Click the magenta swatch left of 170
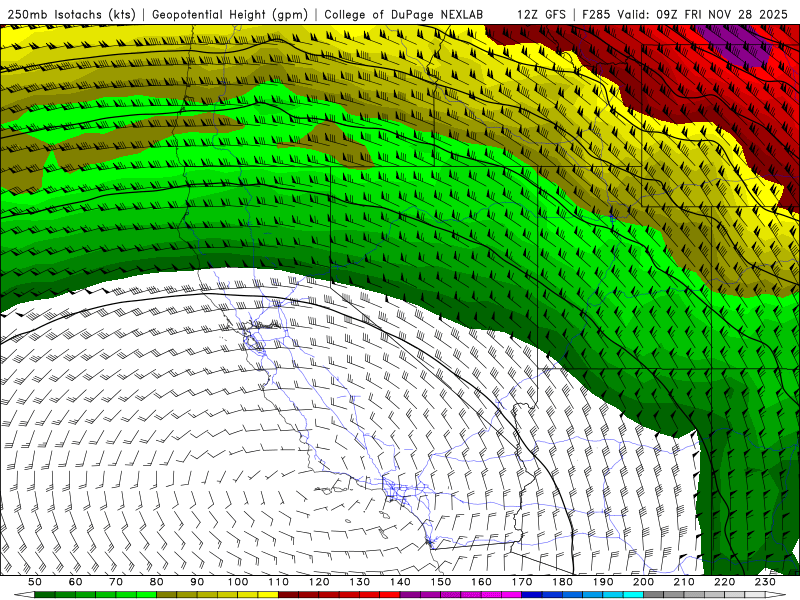Viewport: 800px width, 600px height. 511,594
